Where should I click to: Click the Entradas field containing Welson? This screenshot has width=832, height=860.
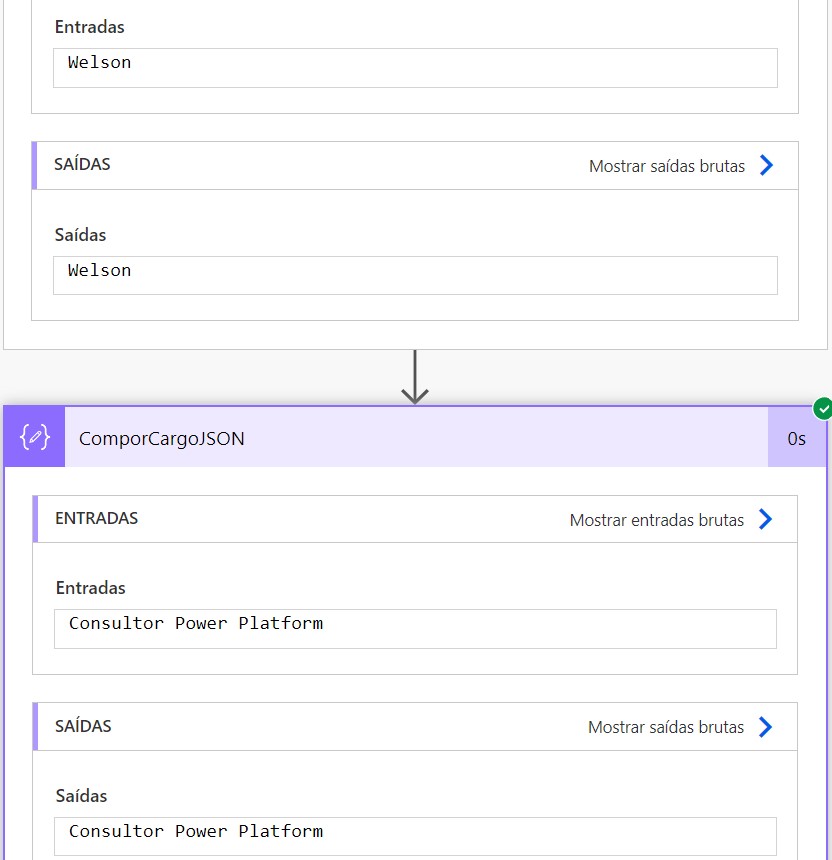(x=415, y=67)
